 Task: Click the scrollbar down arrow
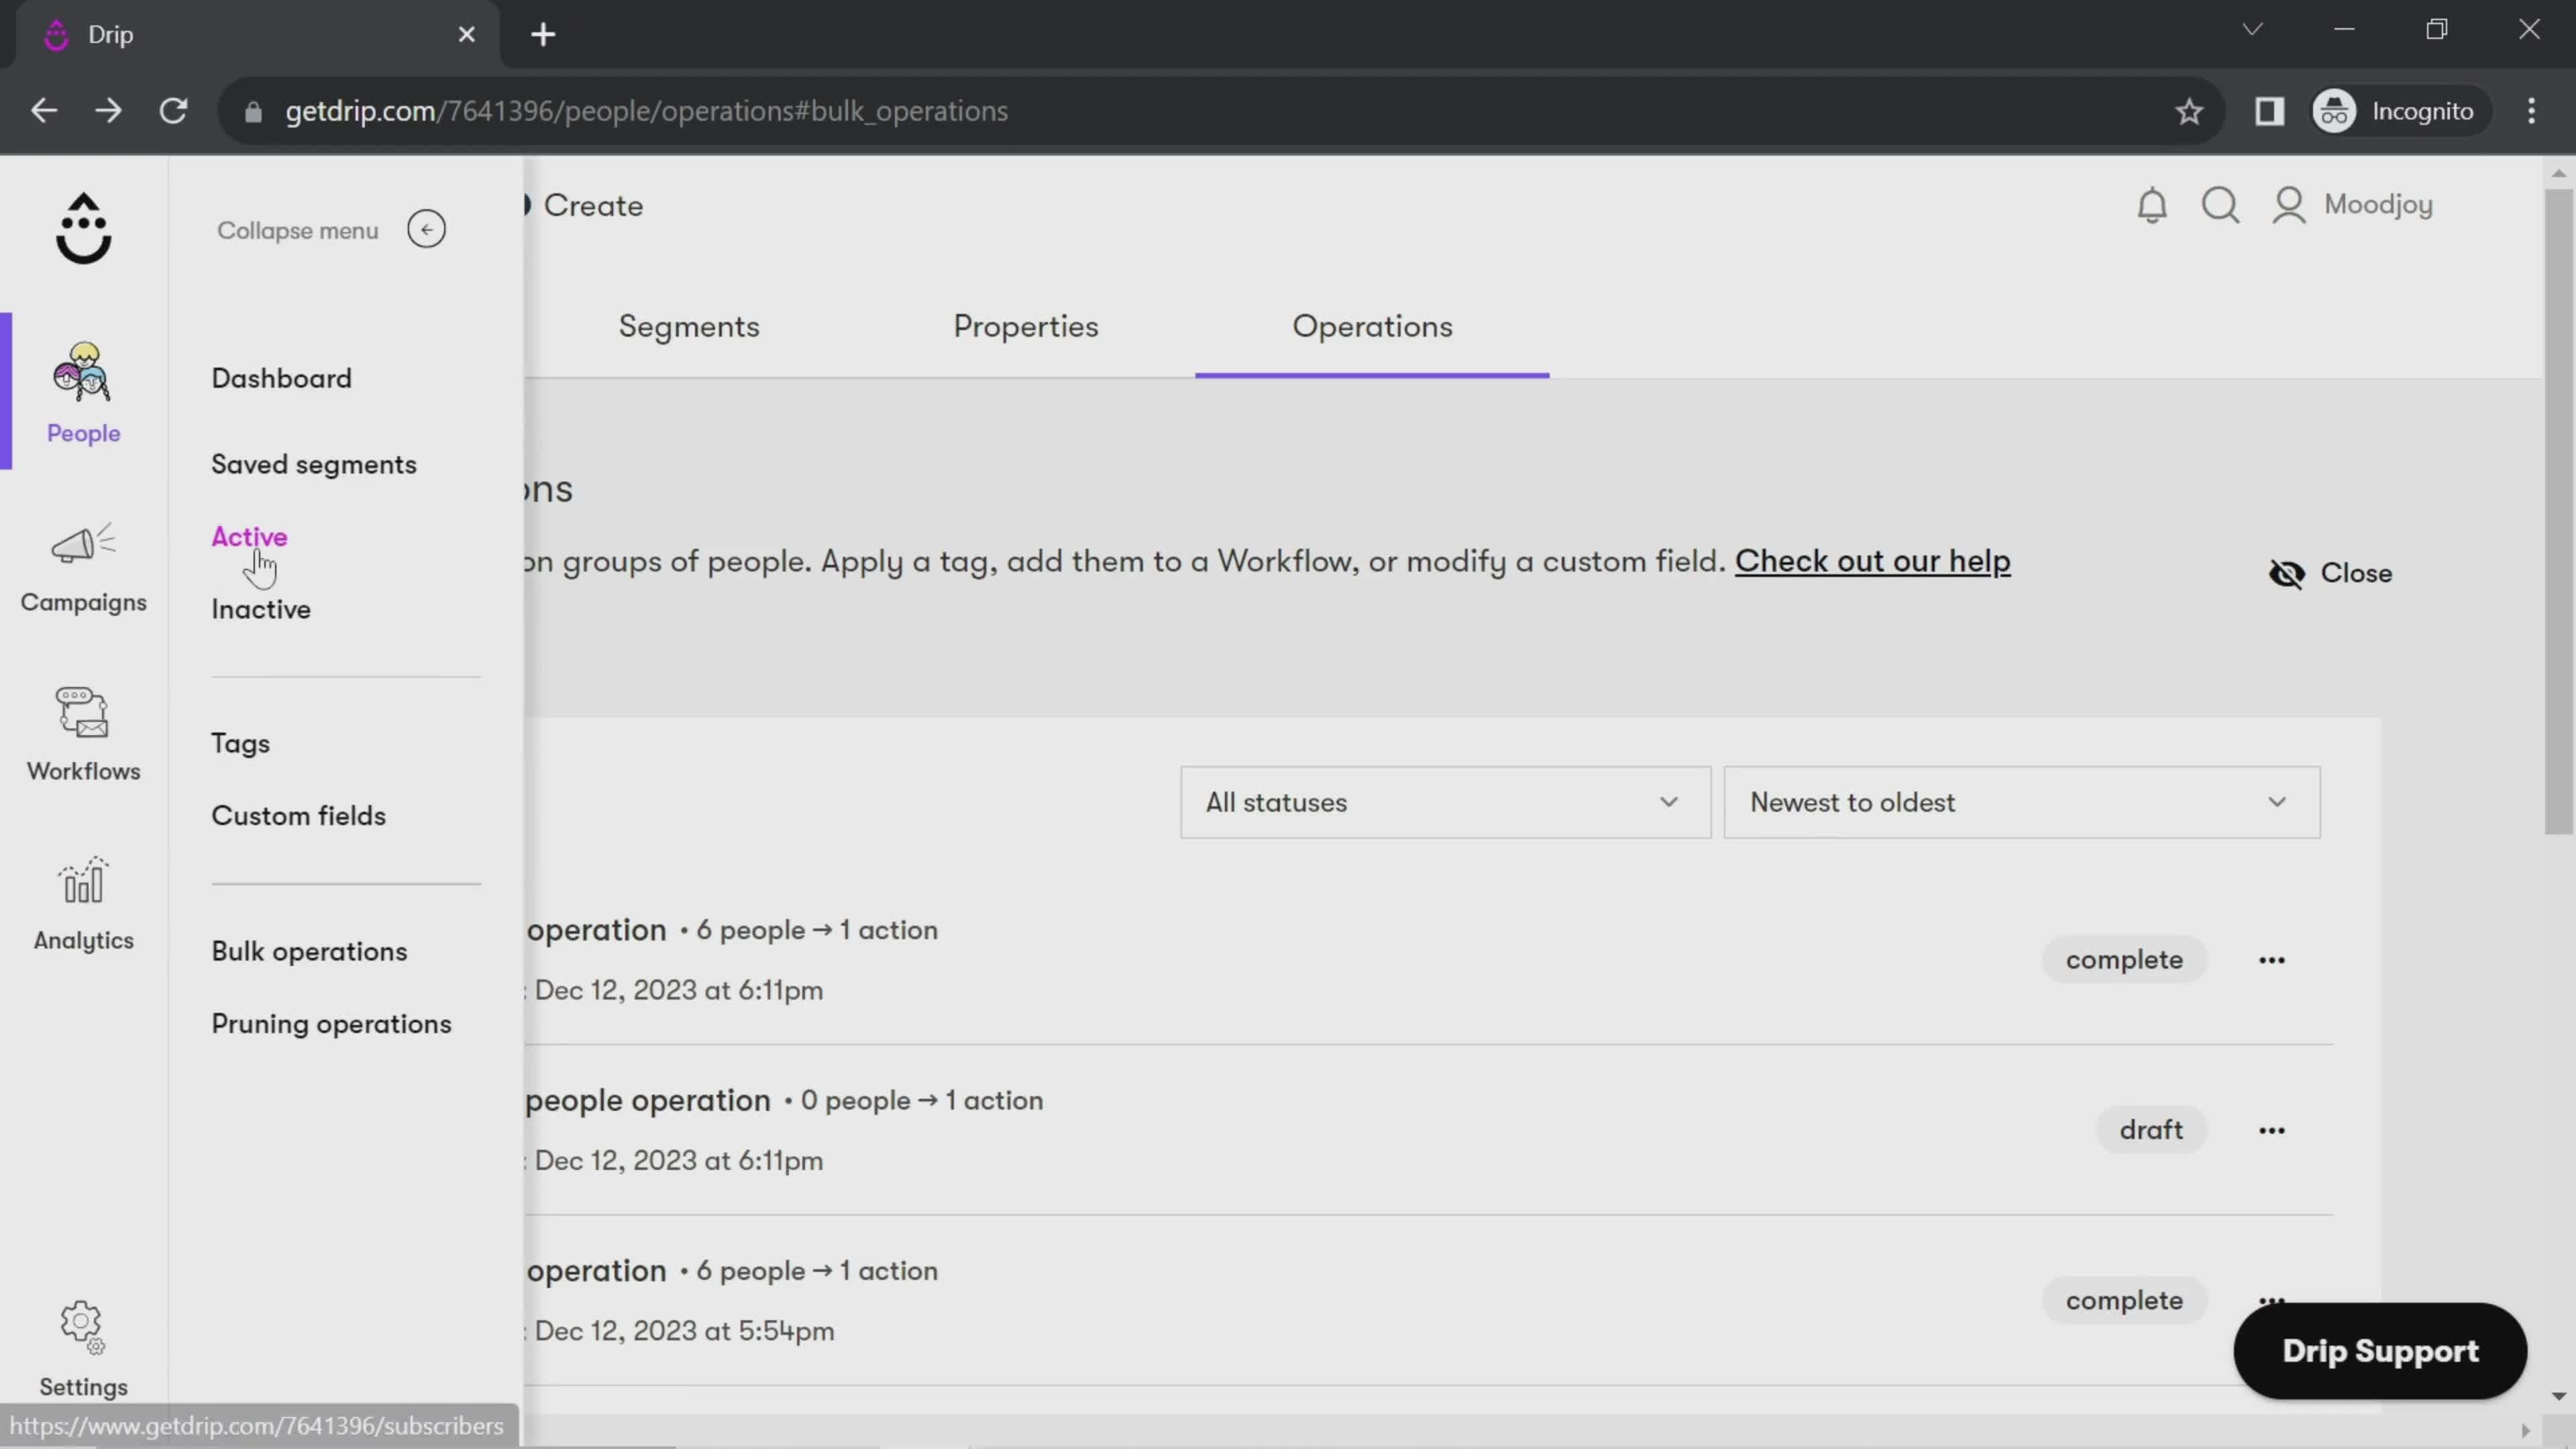click(x=2558, y=1396)
